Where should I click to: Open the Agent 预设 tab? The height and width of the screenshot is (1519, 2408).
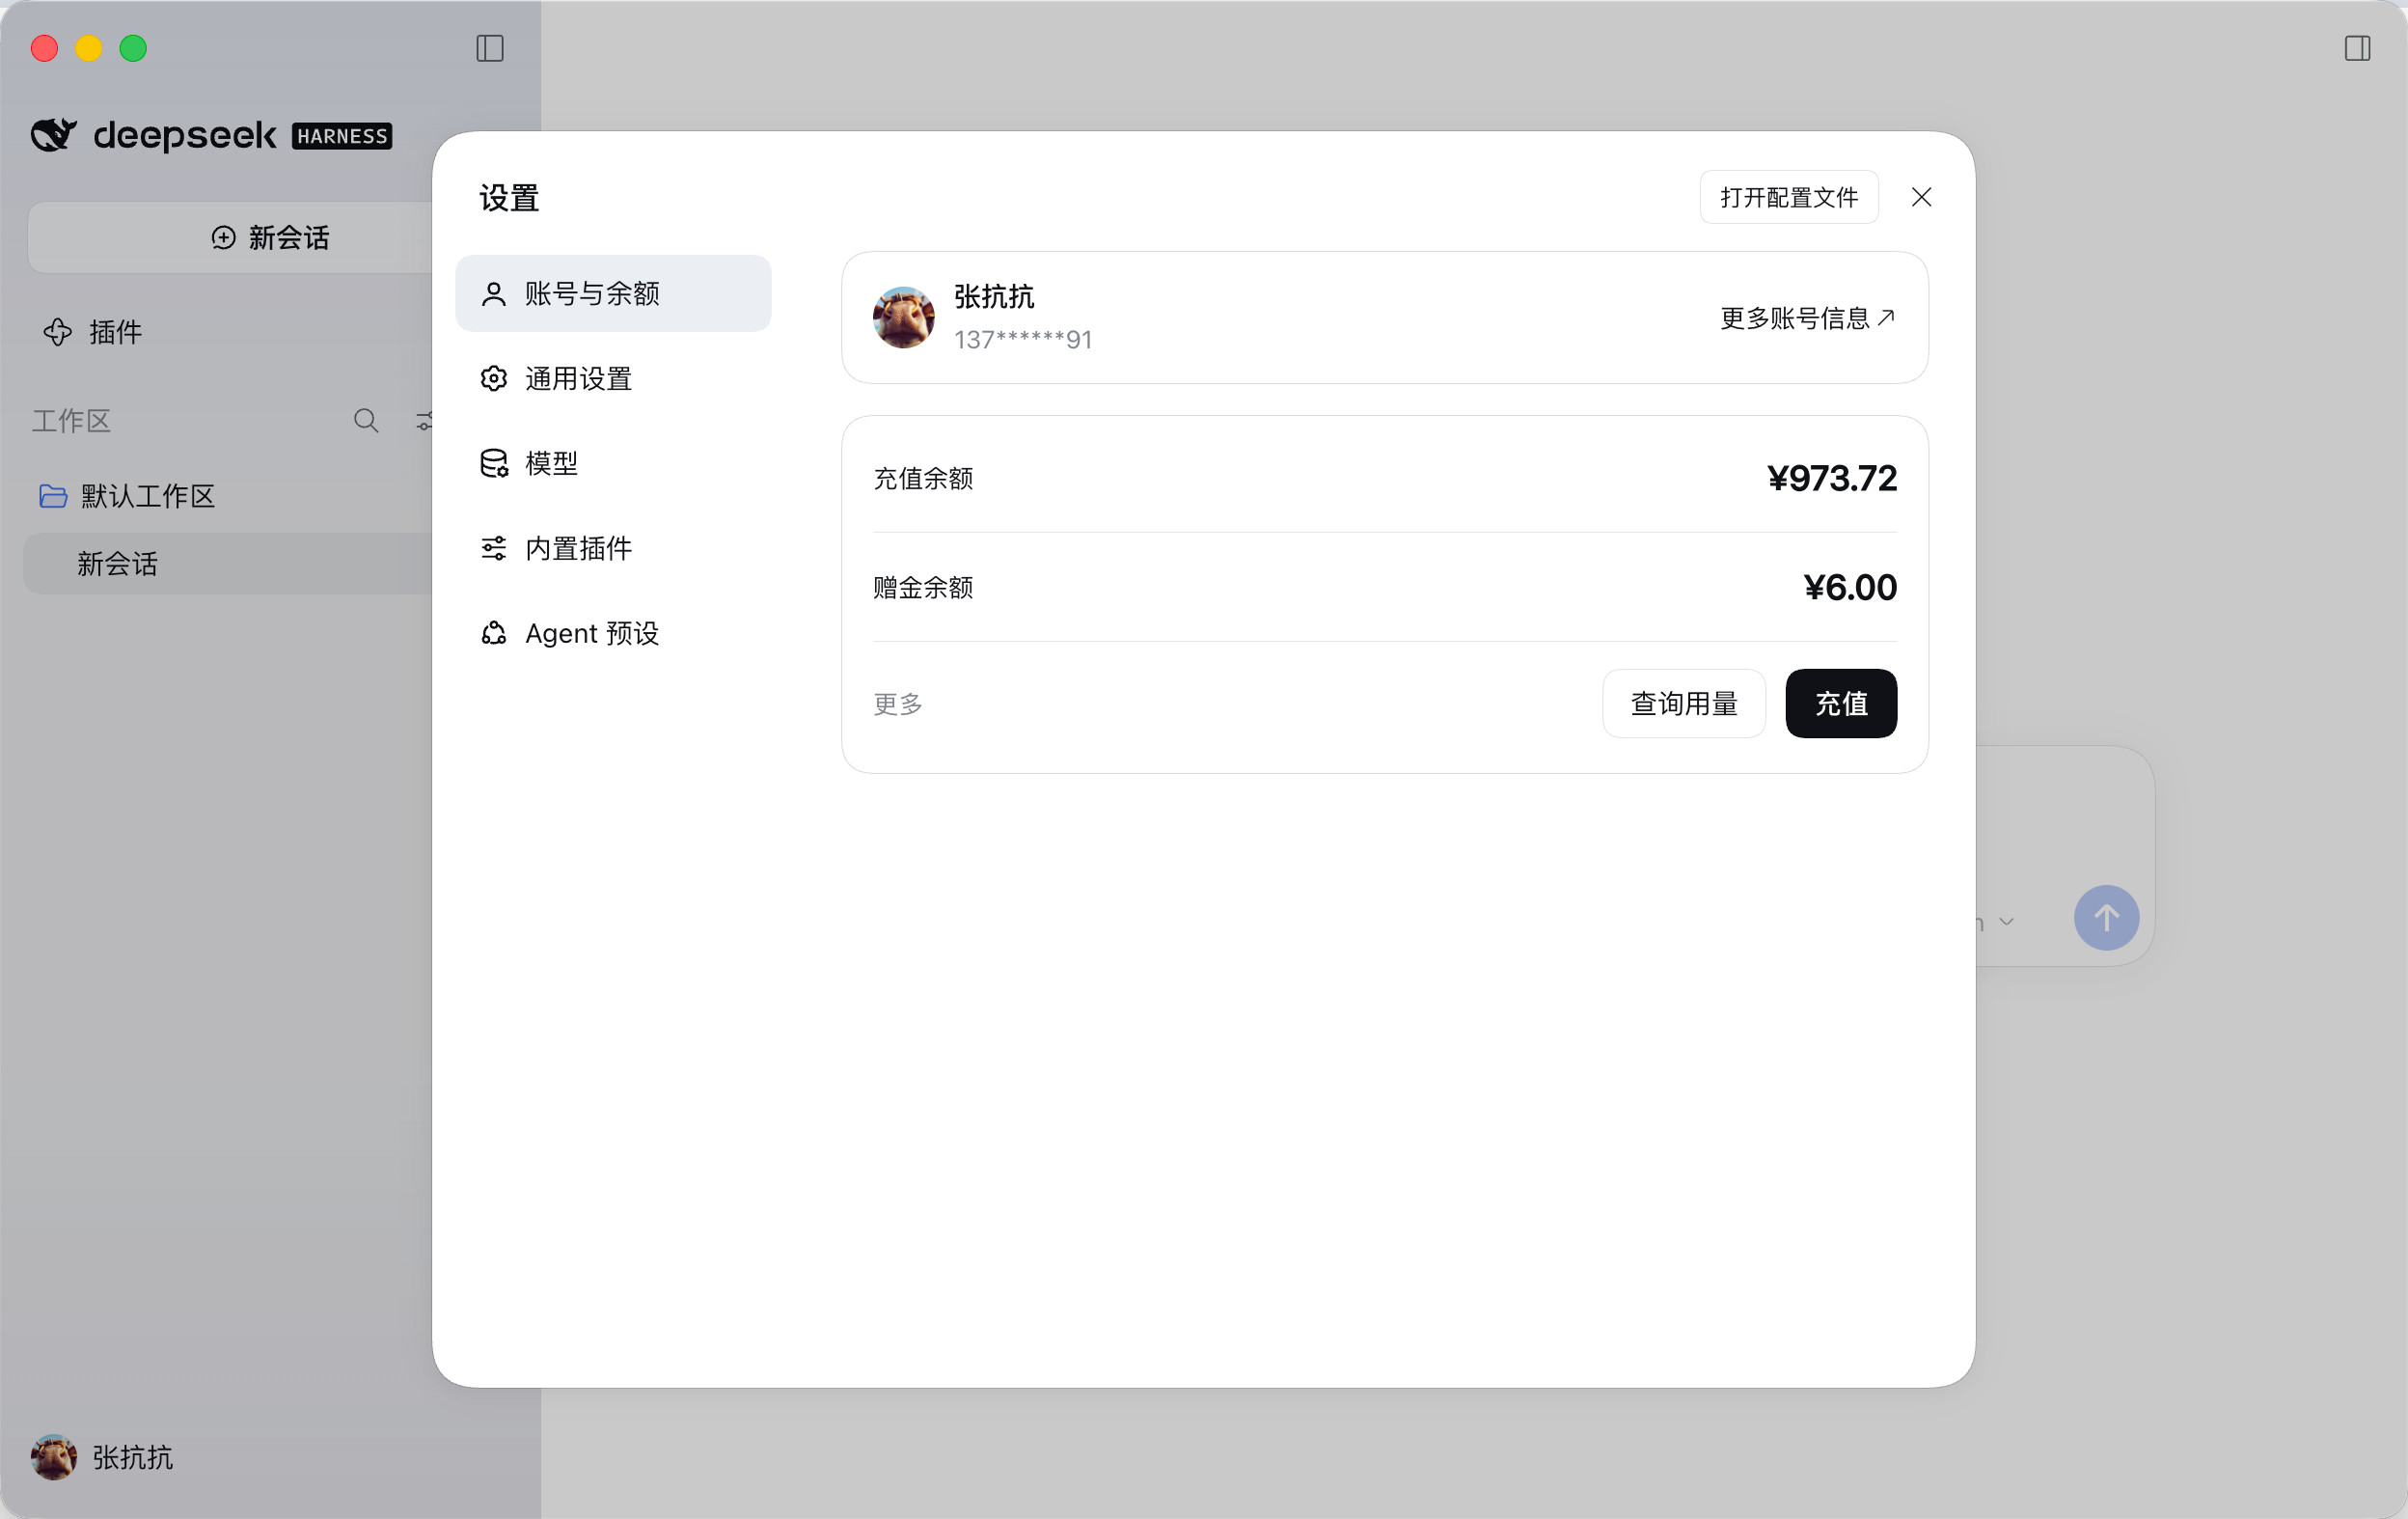(x=613, y=633)
